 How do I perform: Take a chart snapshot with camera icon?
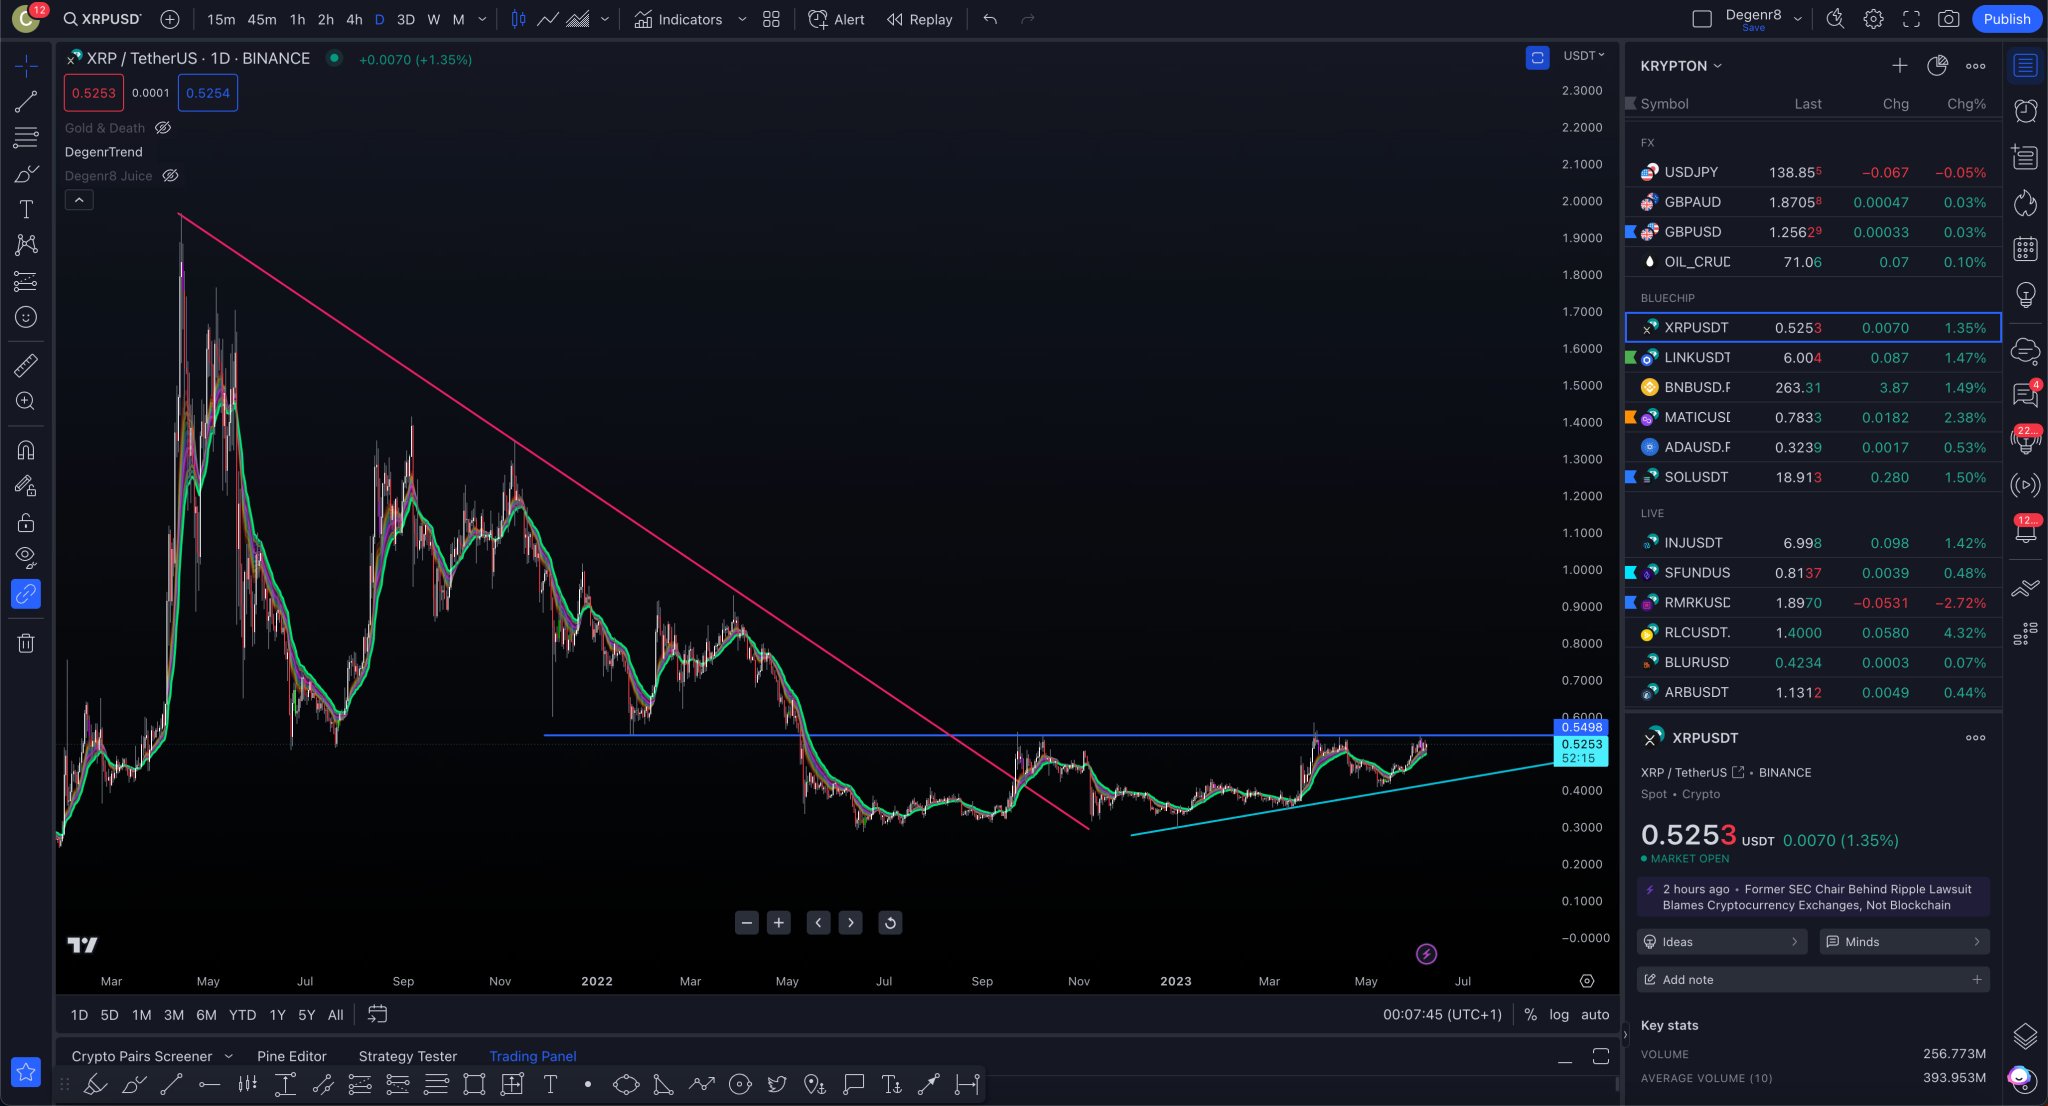(1948, 19)
